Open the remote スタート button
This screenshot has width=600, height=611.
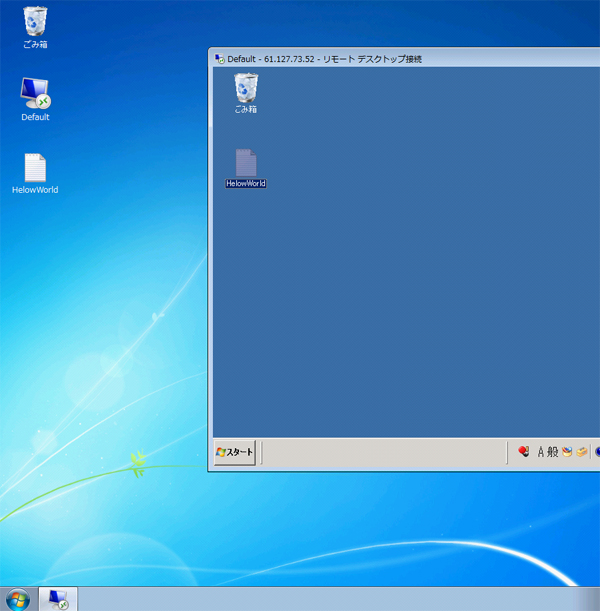coord(235,452)
